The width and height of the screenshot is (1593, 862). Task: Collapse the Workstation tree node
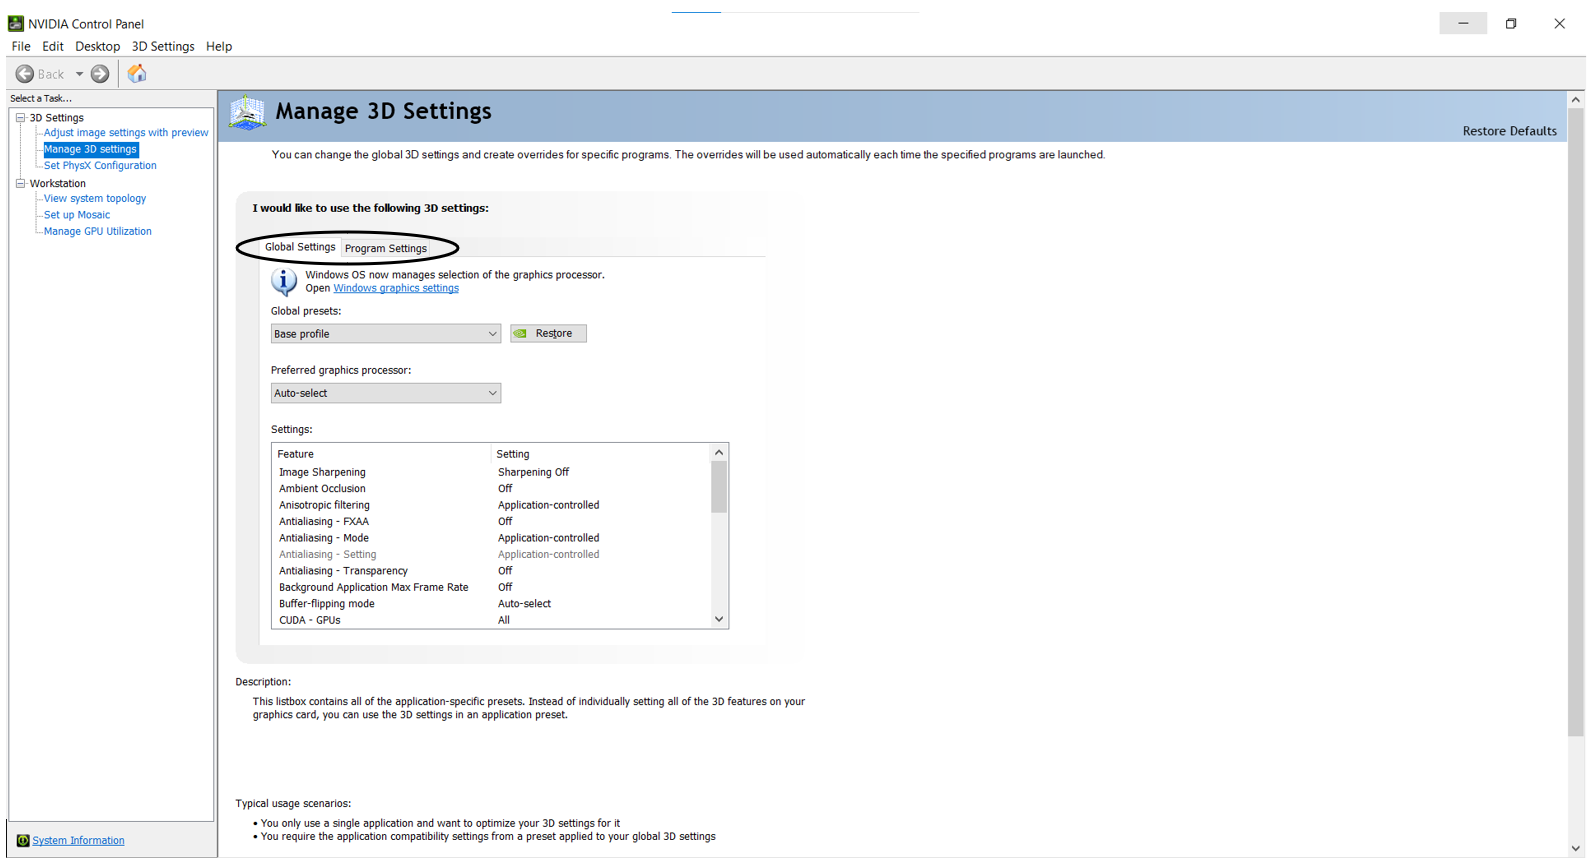click(x=20, y=184)
